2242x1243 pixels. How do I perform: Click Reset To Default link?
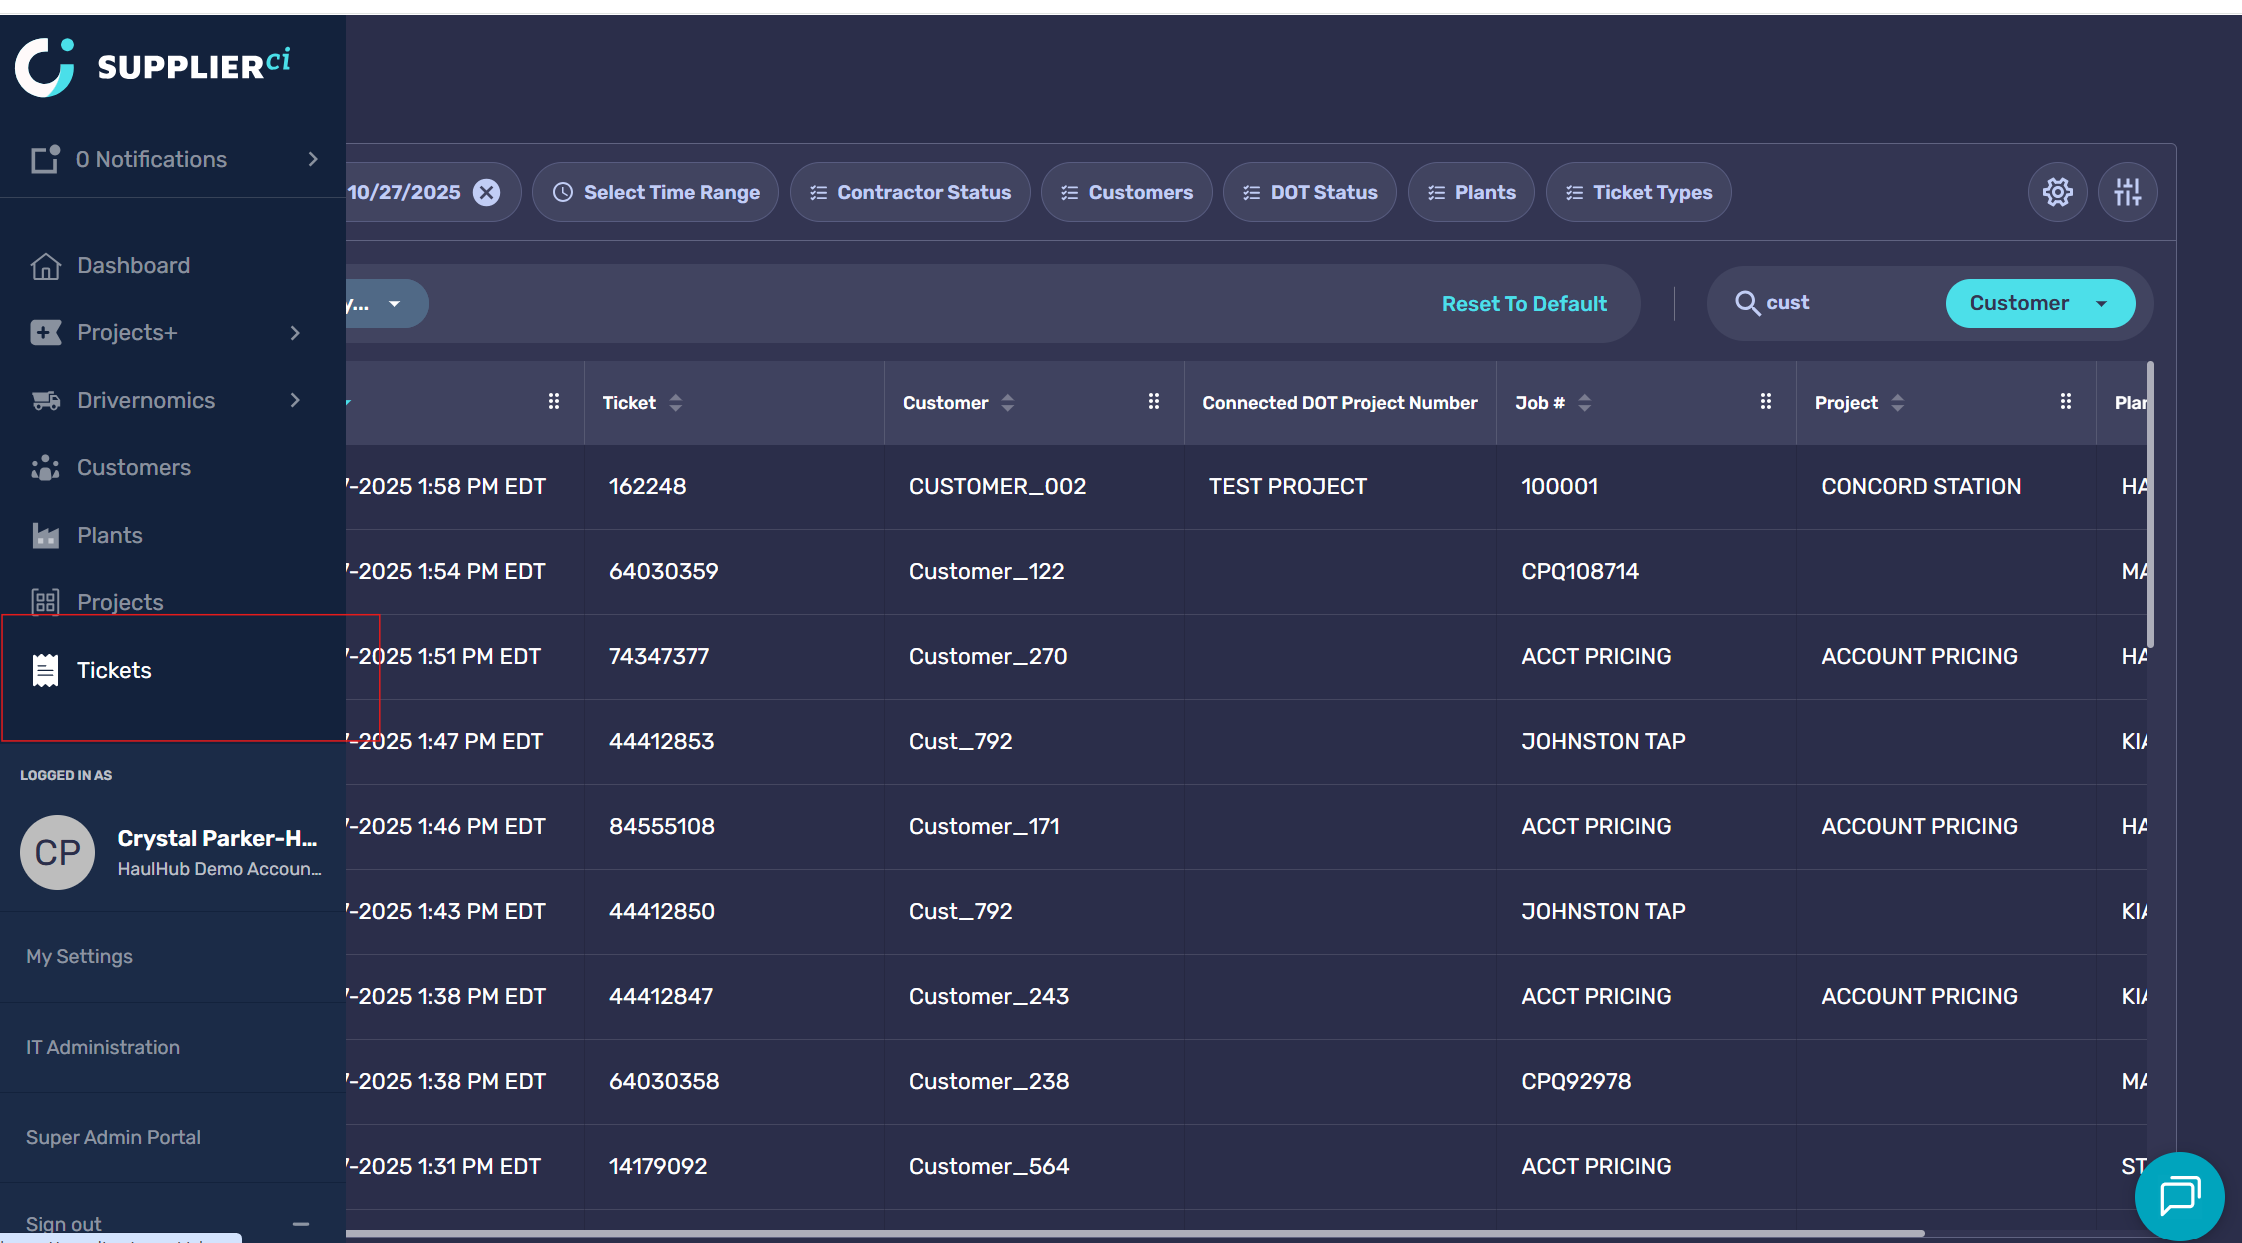[1523, 304]
